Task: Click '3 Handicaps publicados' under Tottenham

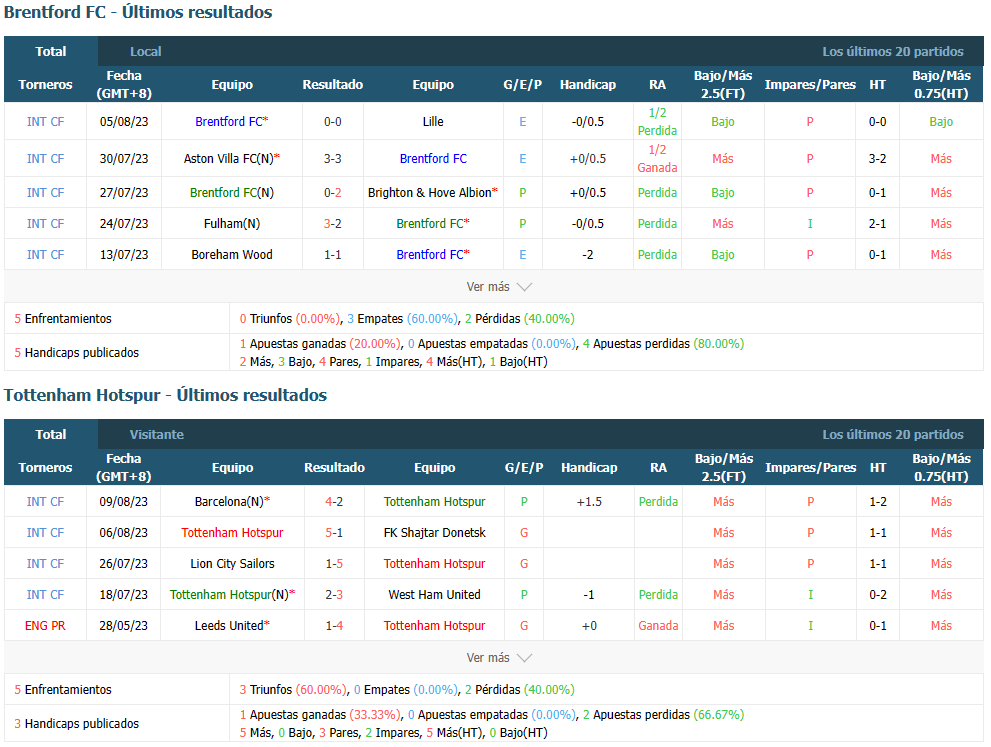Action: (x=76, y=724)
